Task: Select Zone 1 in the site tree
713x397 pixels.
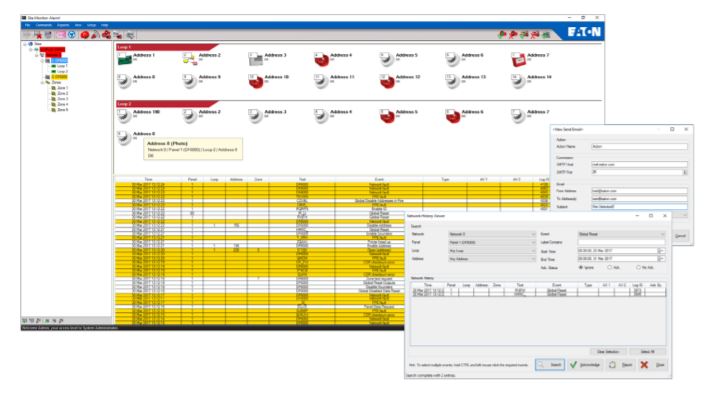Action: (62, 88)
